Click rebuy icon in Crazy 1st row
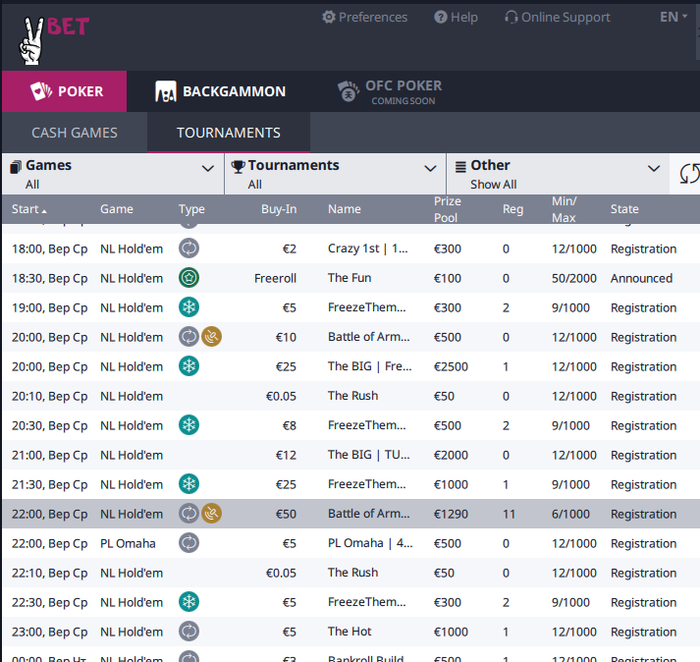The width and height of the screenshot is (700, 662). pos(189,248)
